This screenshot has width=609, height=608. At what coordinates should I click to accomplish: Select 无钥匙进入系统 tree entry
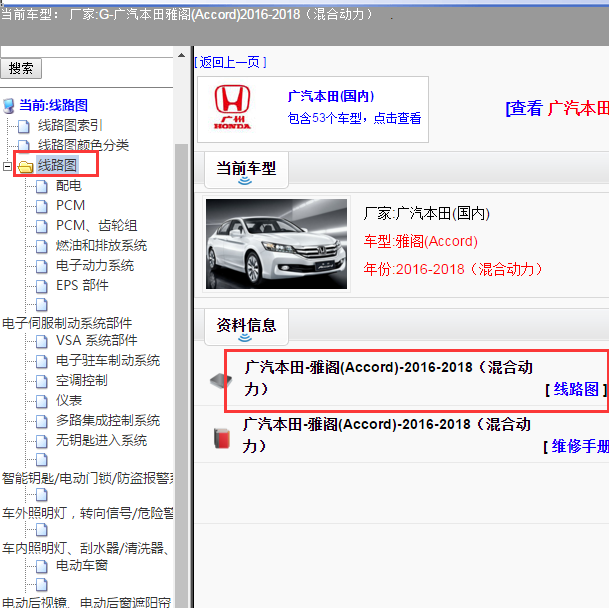pyautogui.click(x=101, y=440)
